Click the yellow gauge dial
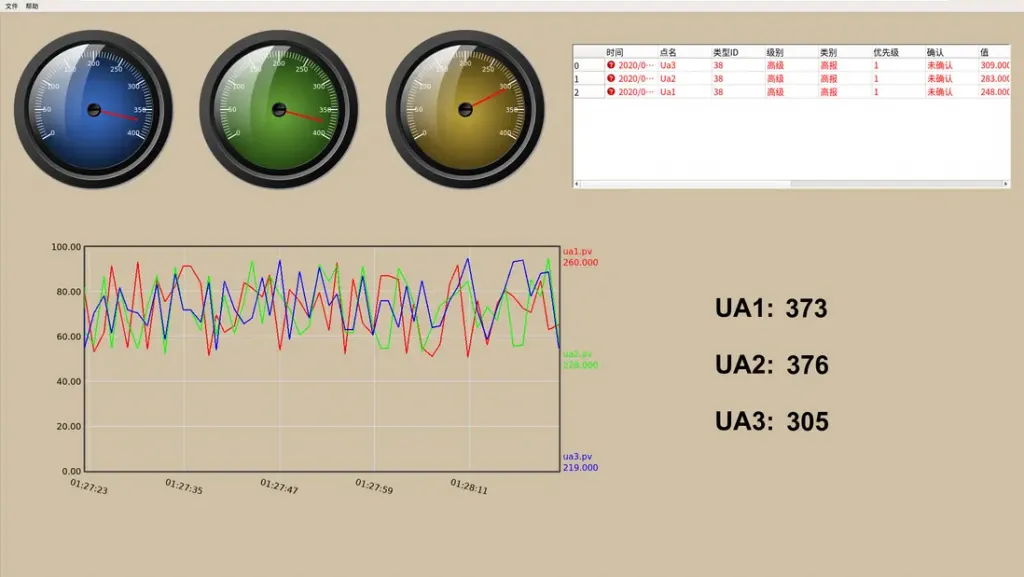Viewport: 1024px width, 577px height. [465, 109]
